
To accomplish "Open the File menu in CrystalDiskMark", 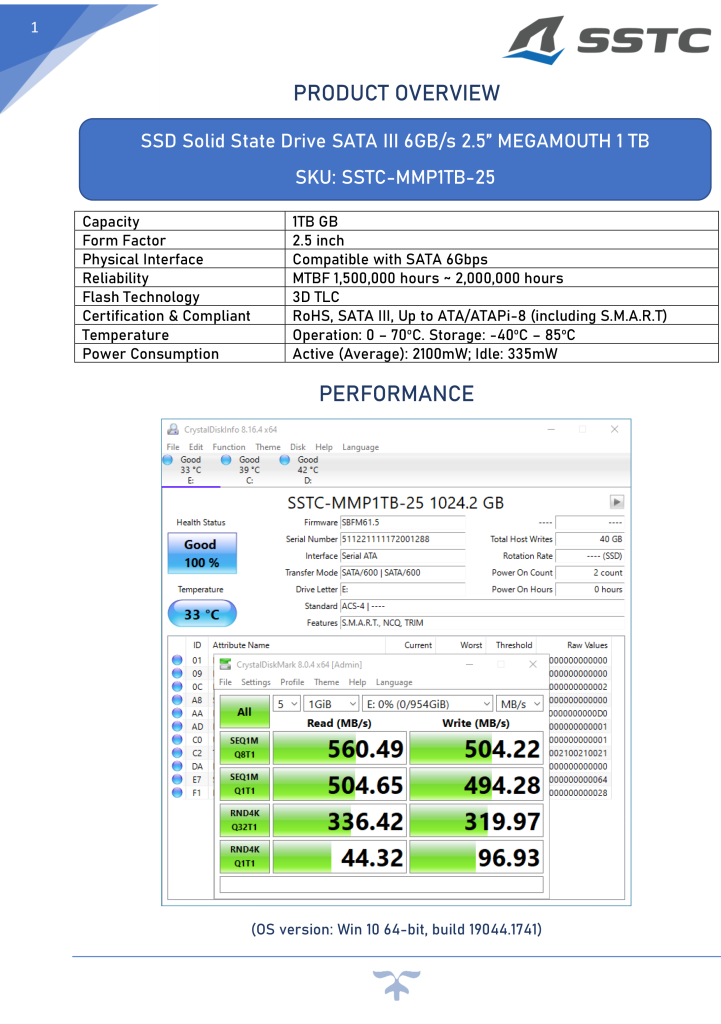I will click(x=225, y=682).
